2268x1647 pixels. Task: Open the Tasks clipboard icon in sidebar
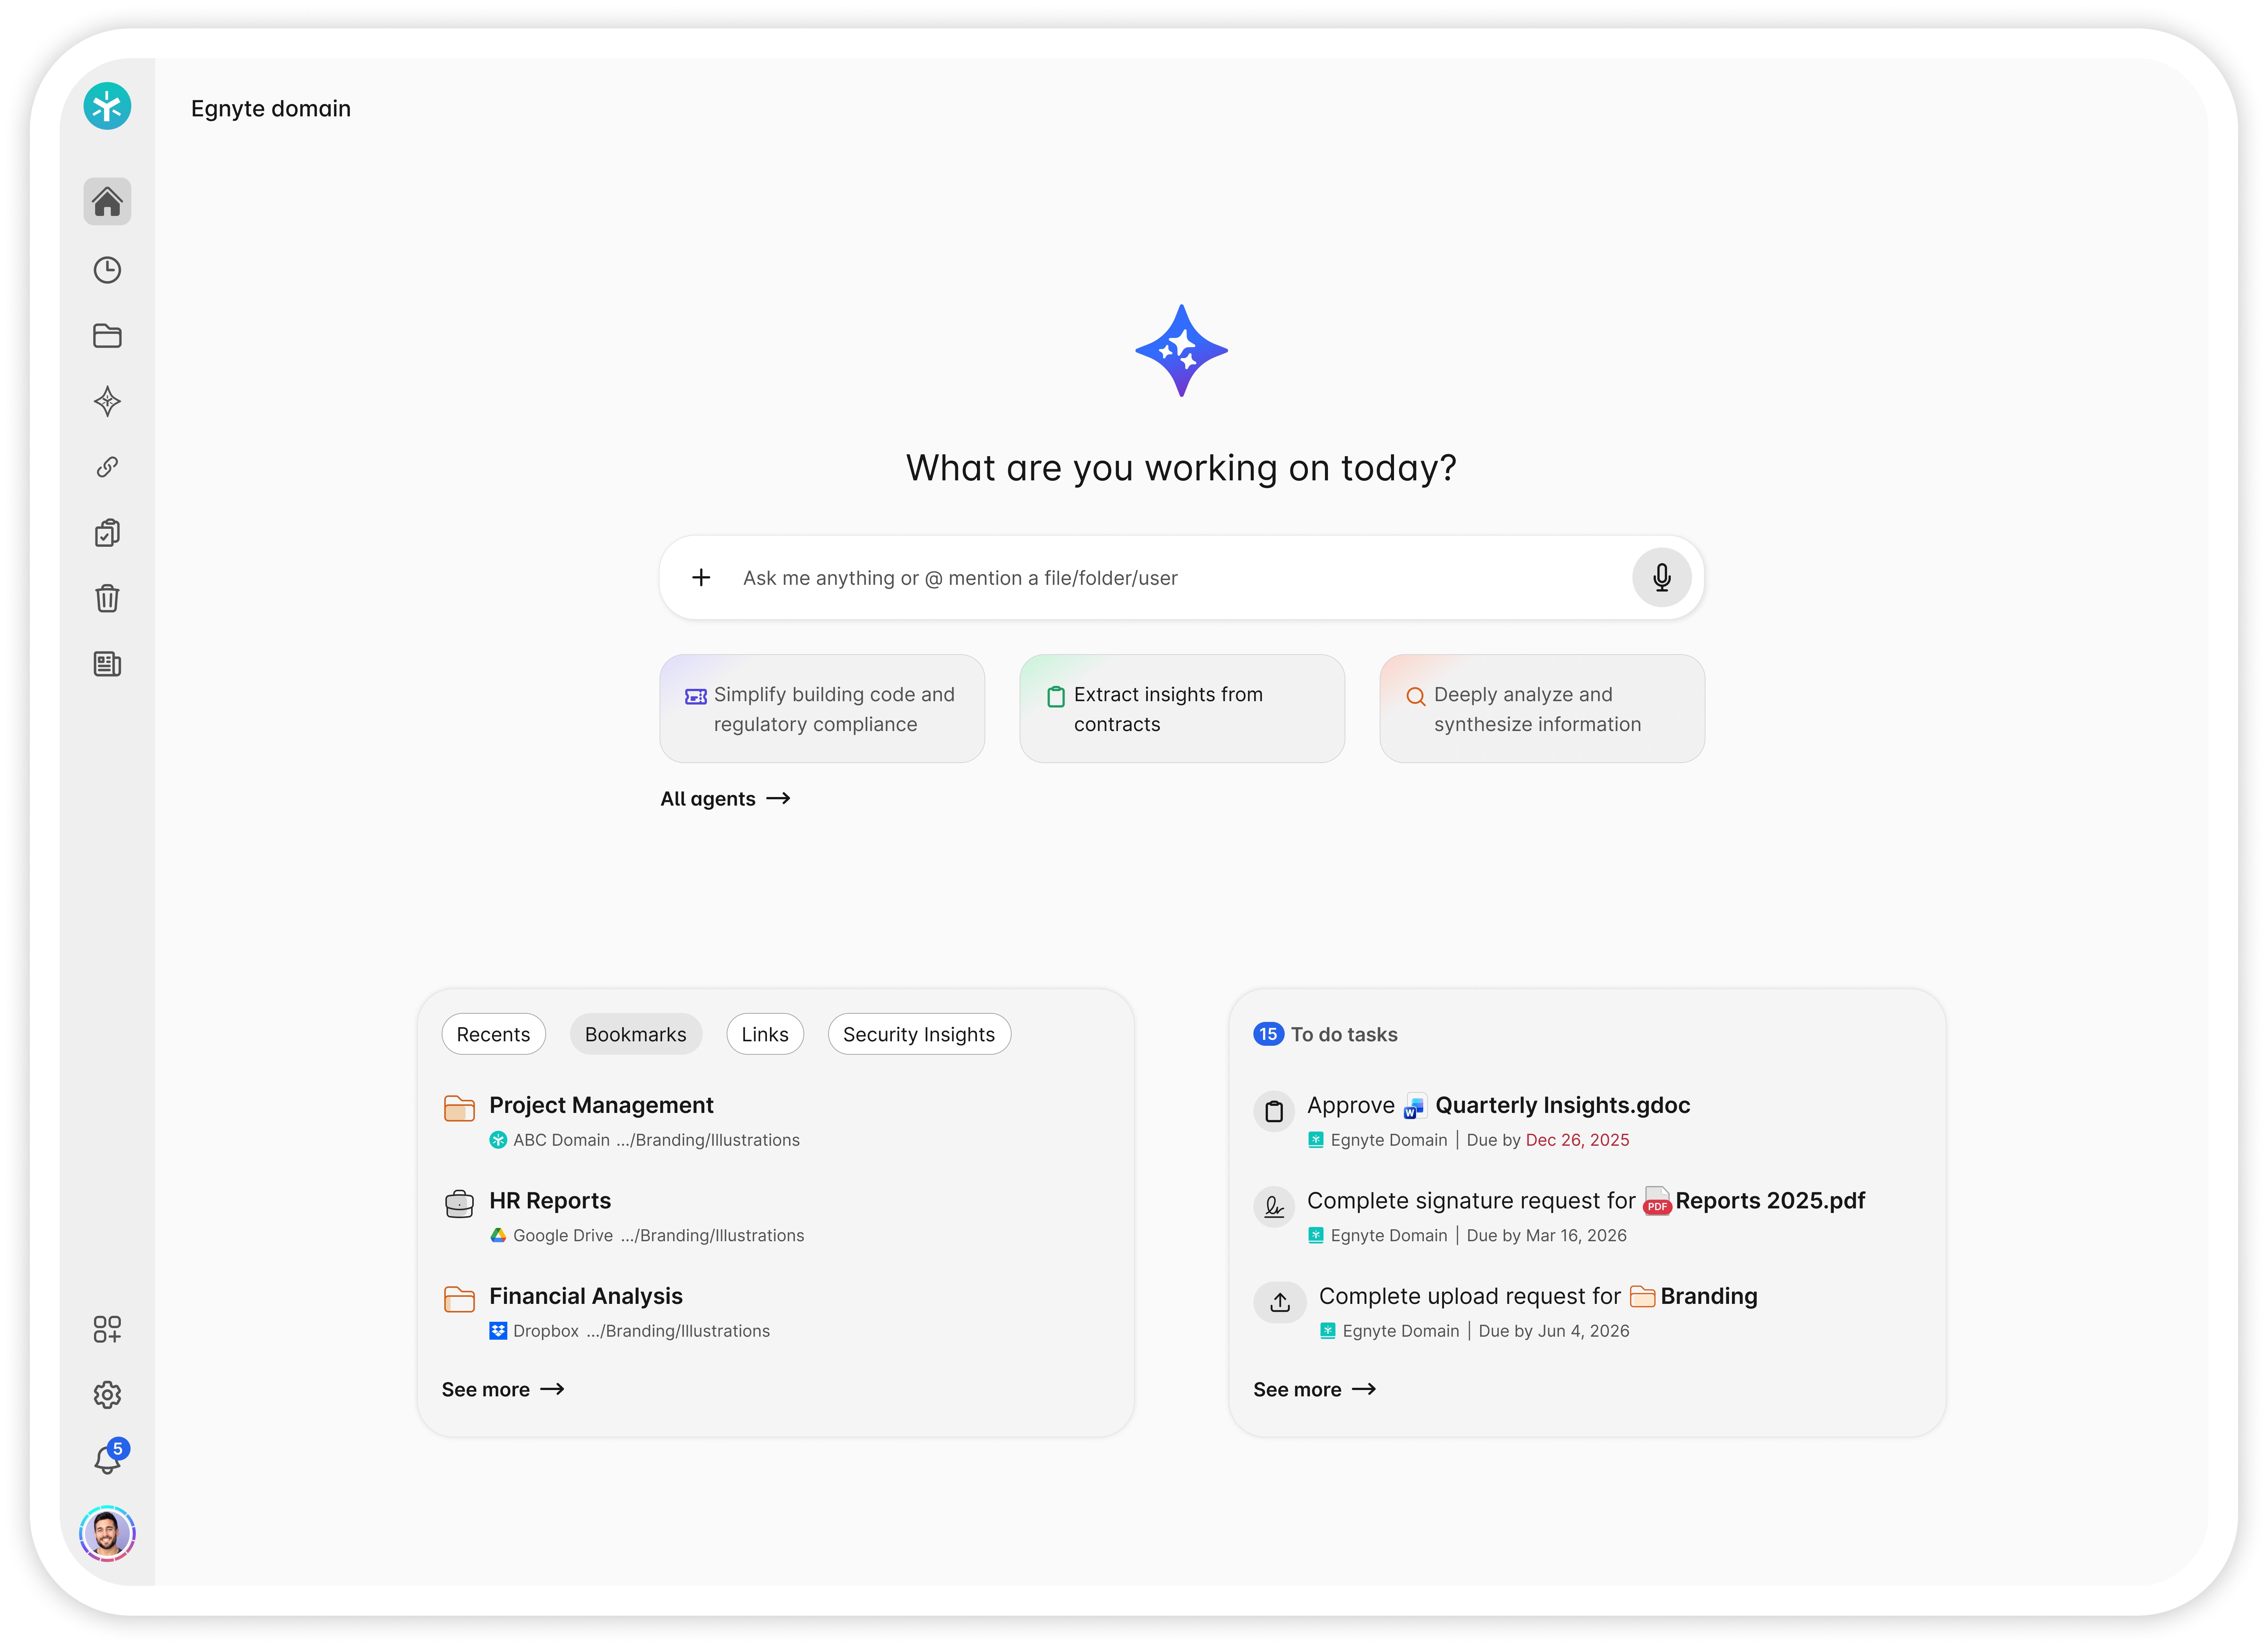point(107,533)
